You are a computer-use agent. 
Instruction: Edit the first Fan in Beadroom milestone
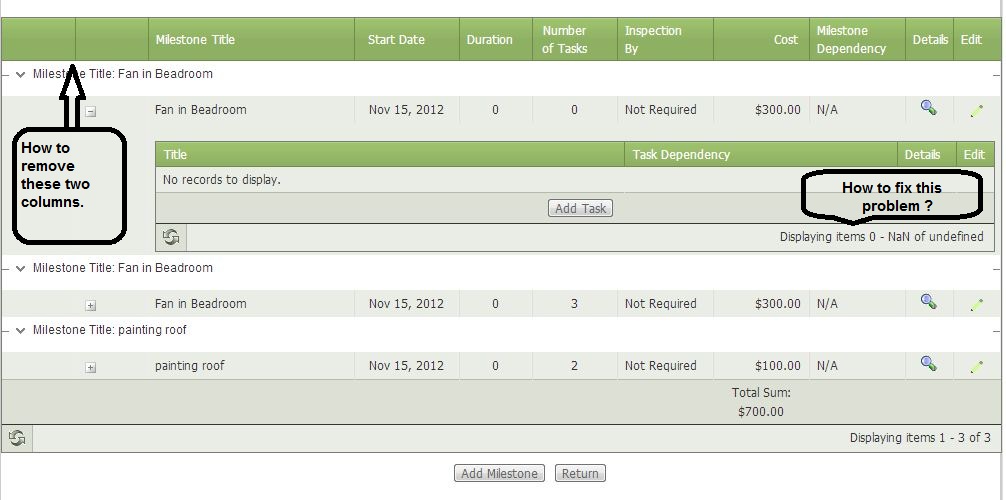(x=976, y=110)
